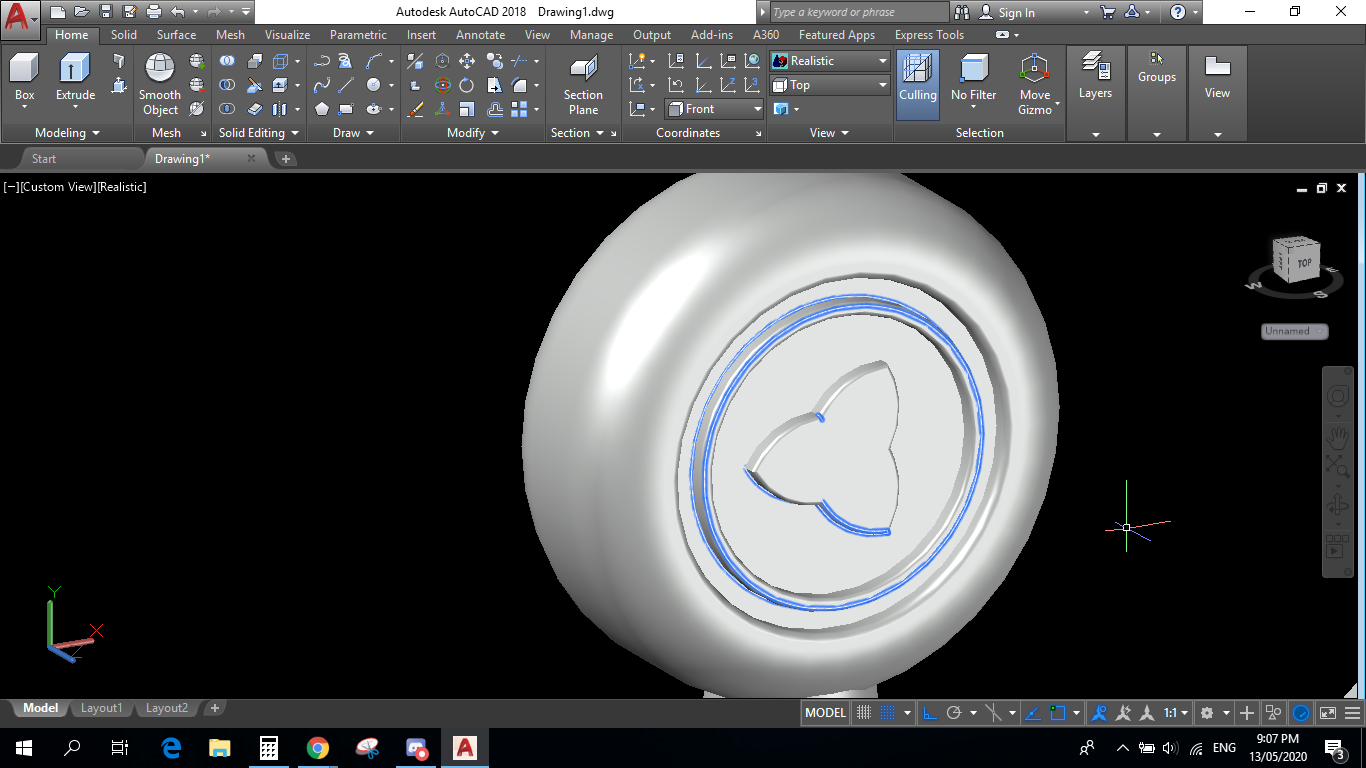Click the [Custom View] viewport label
The width and height of the screenshot is (1366, 768).
(56, 187)
